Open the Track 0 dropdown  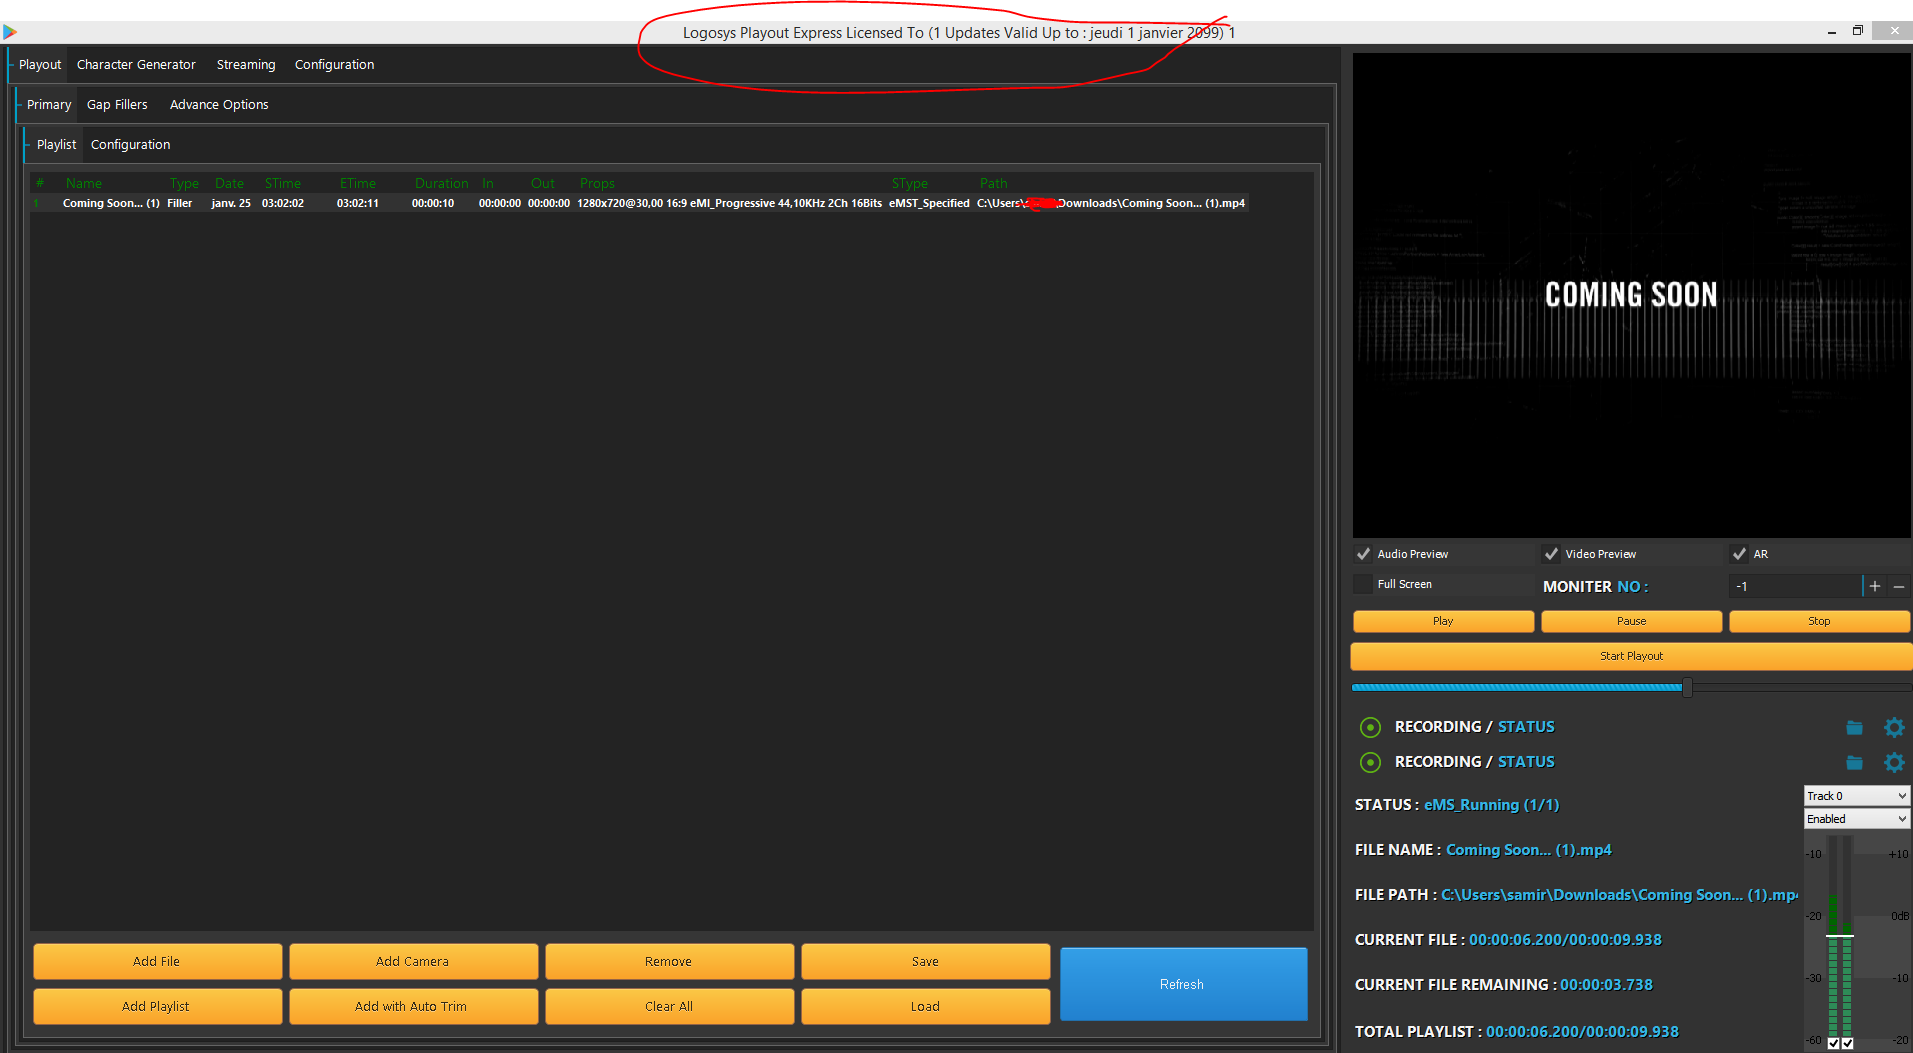click(x=1857, y=796)
